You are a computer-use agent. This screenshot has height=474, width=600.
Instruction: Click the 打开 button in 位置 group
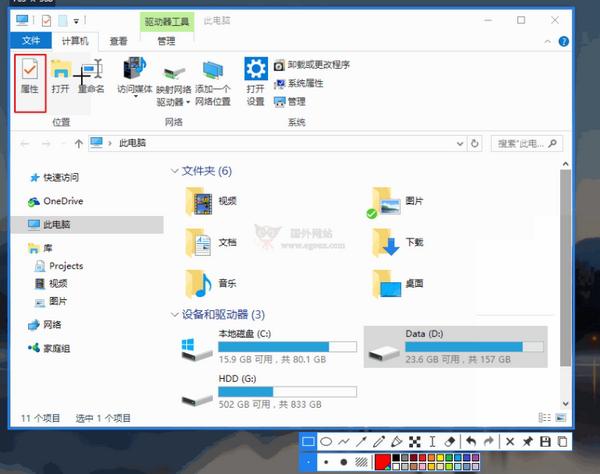60,77
